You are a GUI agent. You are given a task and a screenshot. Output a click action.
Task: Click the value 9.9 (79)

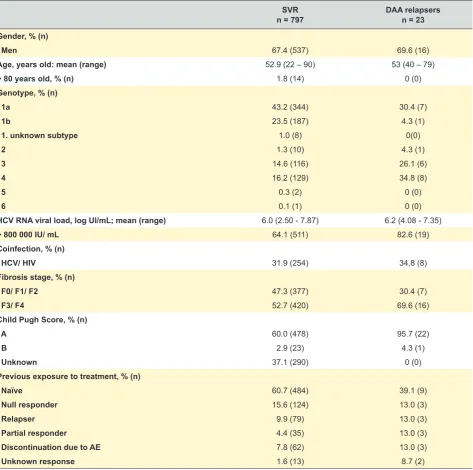tap(290, 419)
